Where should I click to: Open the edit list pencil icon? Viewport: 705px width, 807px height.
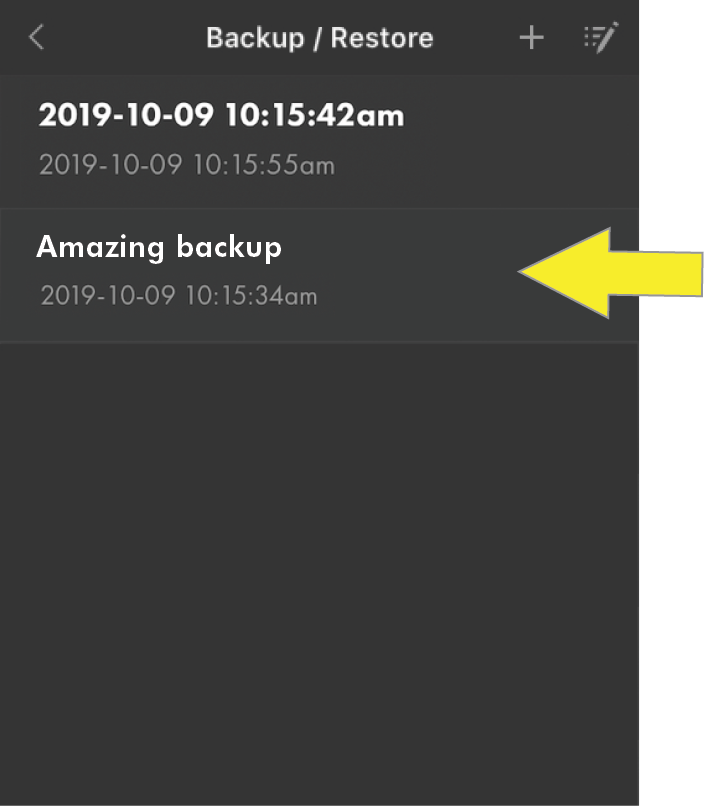pyautogui.click(x=601, y=38)
